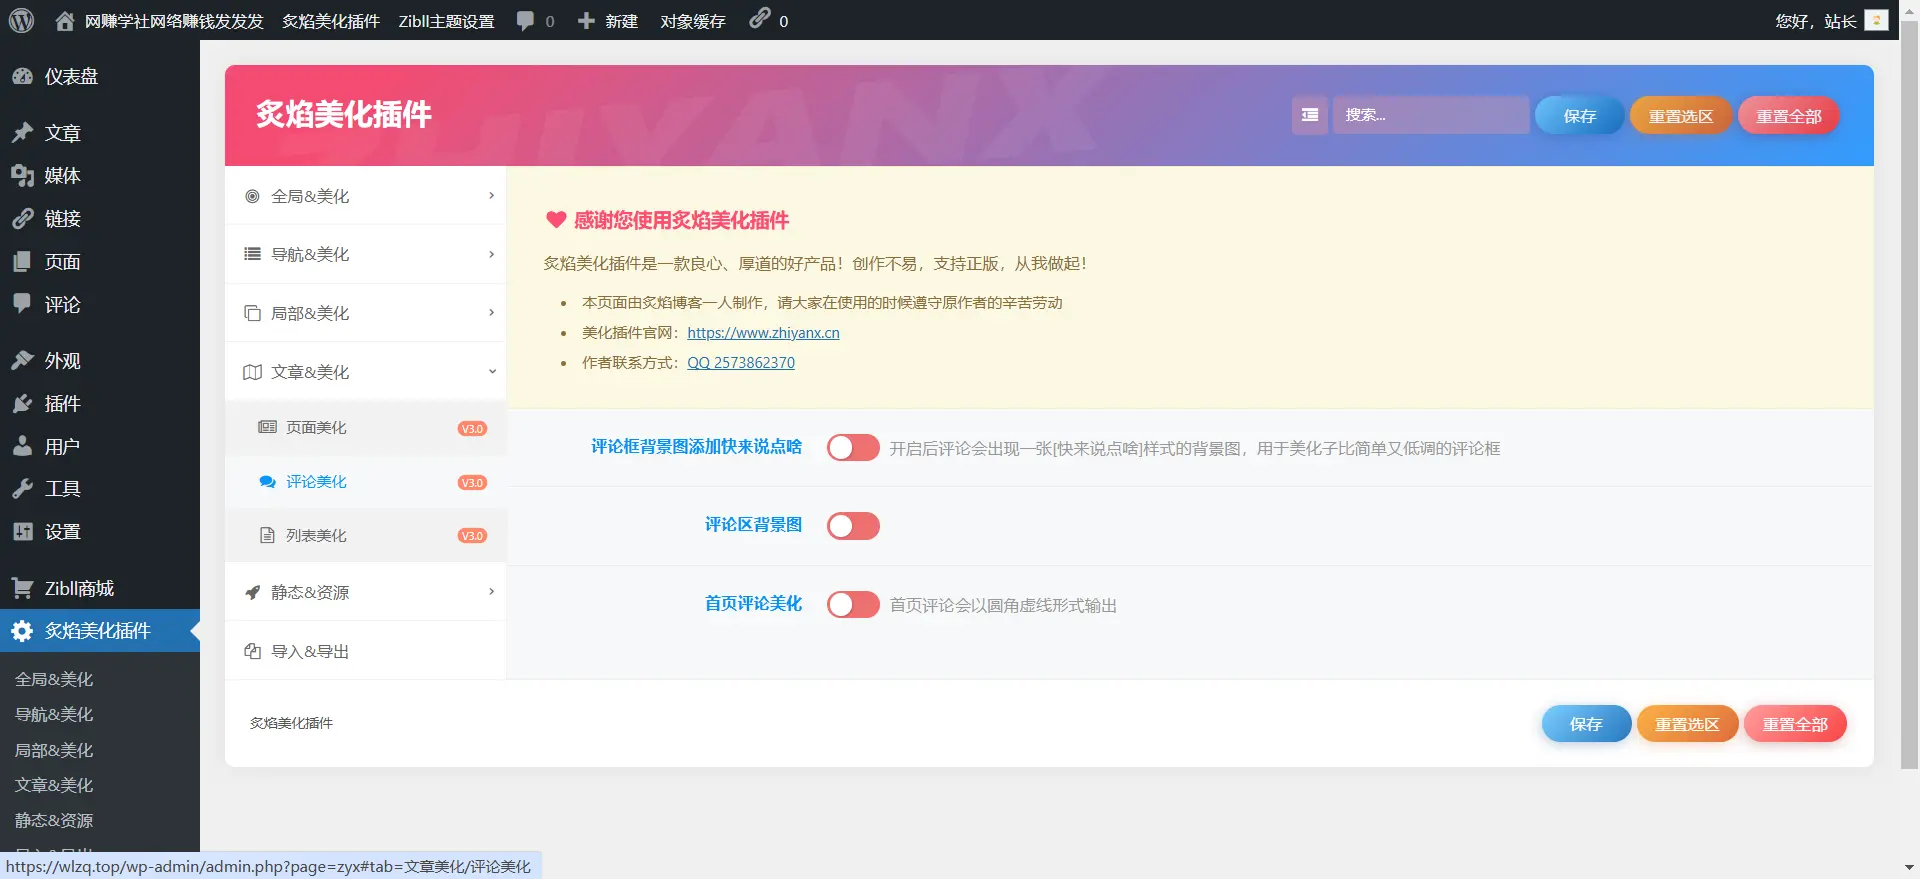Click the 全局&美化 target icon
1920x879 pixels.
pyautogui.click(x=253, y=197)
